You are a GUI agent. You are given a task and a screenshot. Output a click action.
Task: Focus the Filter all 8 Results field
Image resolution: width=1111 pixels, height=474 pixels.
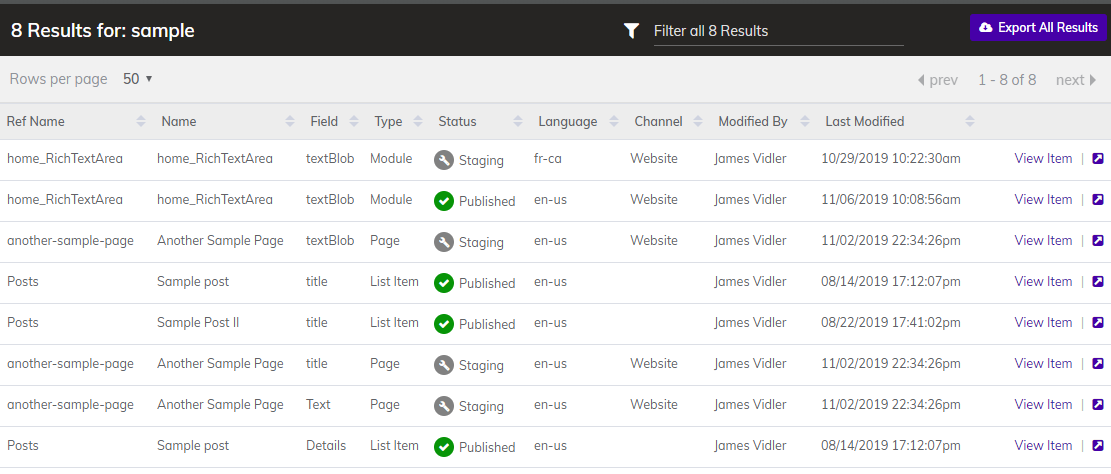[x=778, y=31]
